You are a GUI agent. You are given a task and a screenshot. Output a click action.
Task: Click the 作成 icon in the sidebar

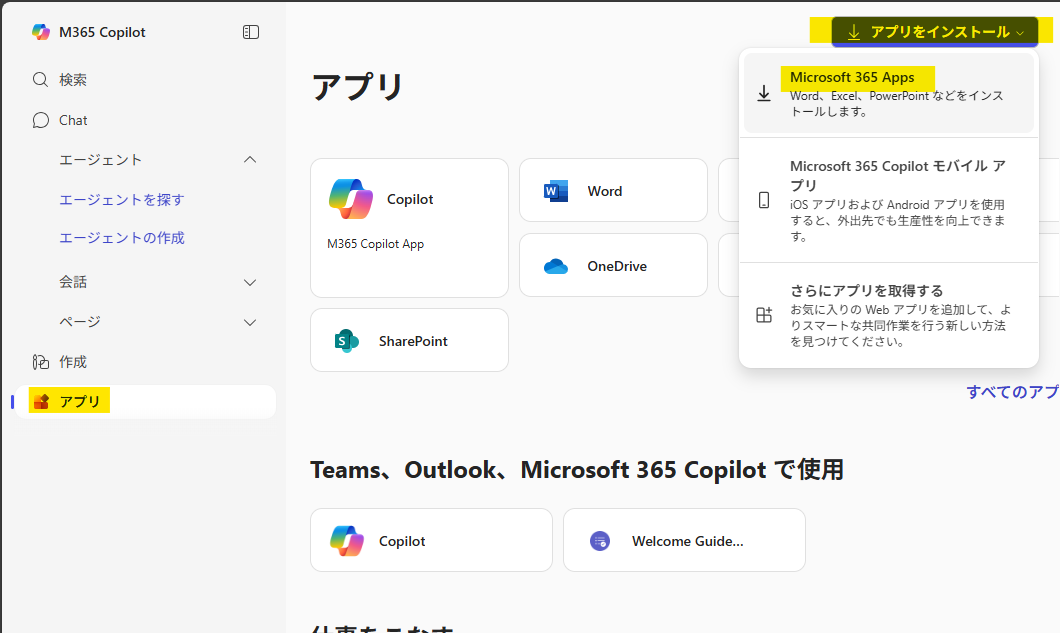[x=41, y=362]
